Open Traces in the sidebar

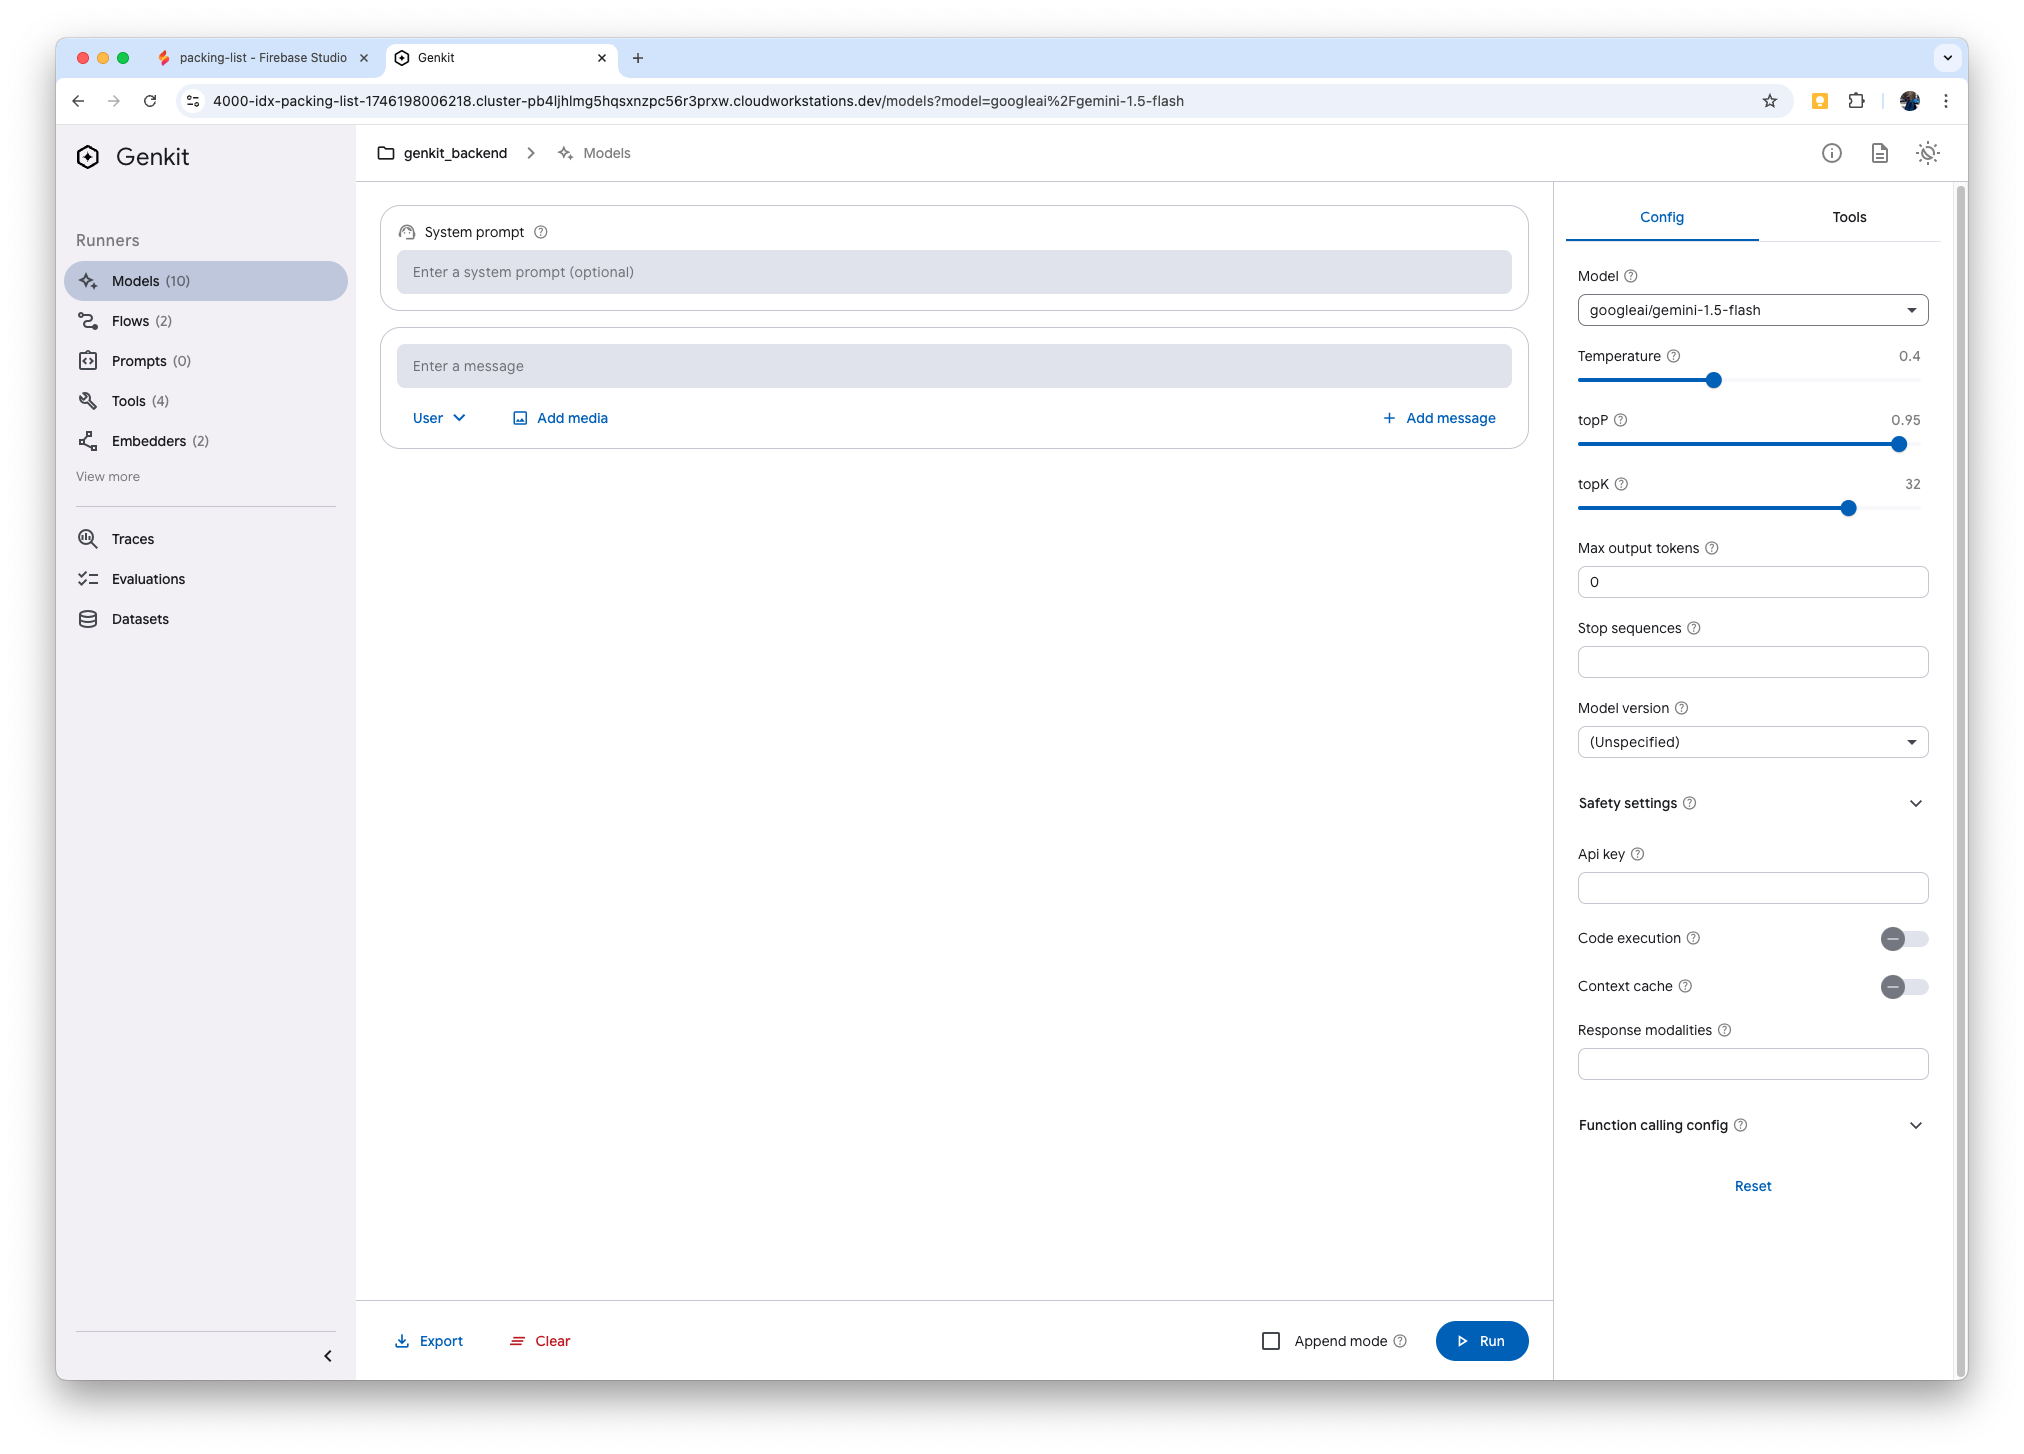(206, 539)
